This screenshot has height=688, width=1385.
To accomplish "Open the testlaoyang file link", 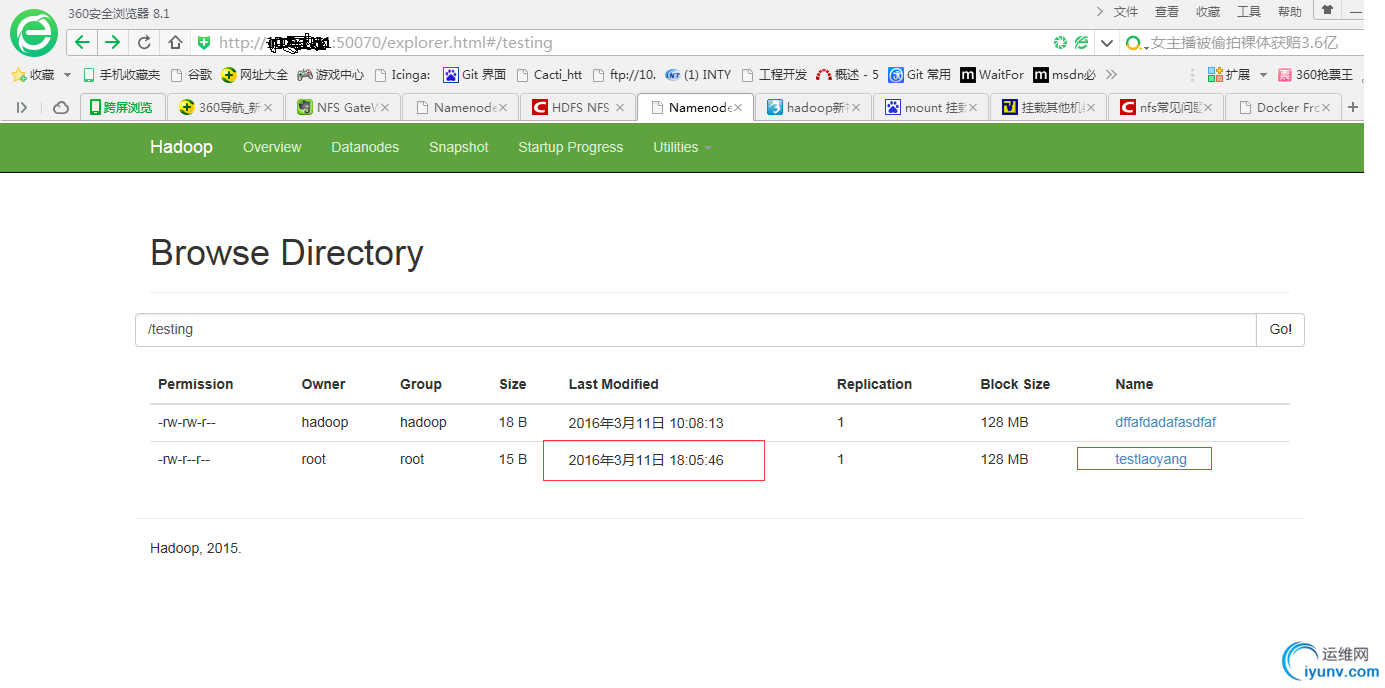I will click(1151, 459).
